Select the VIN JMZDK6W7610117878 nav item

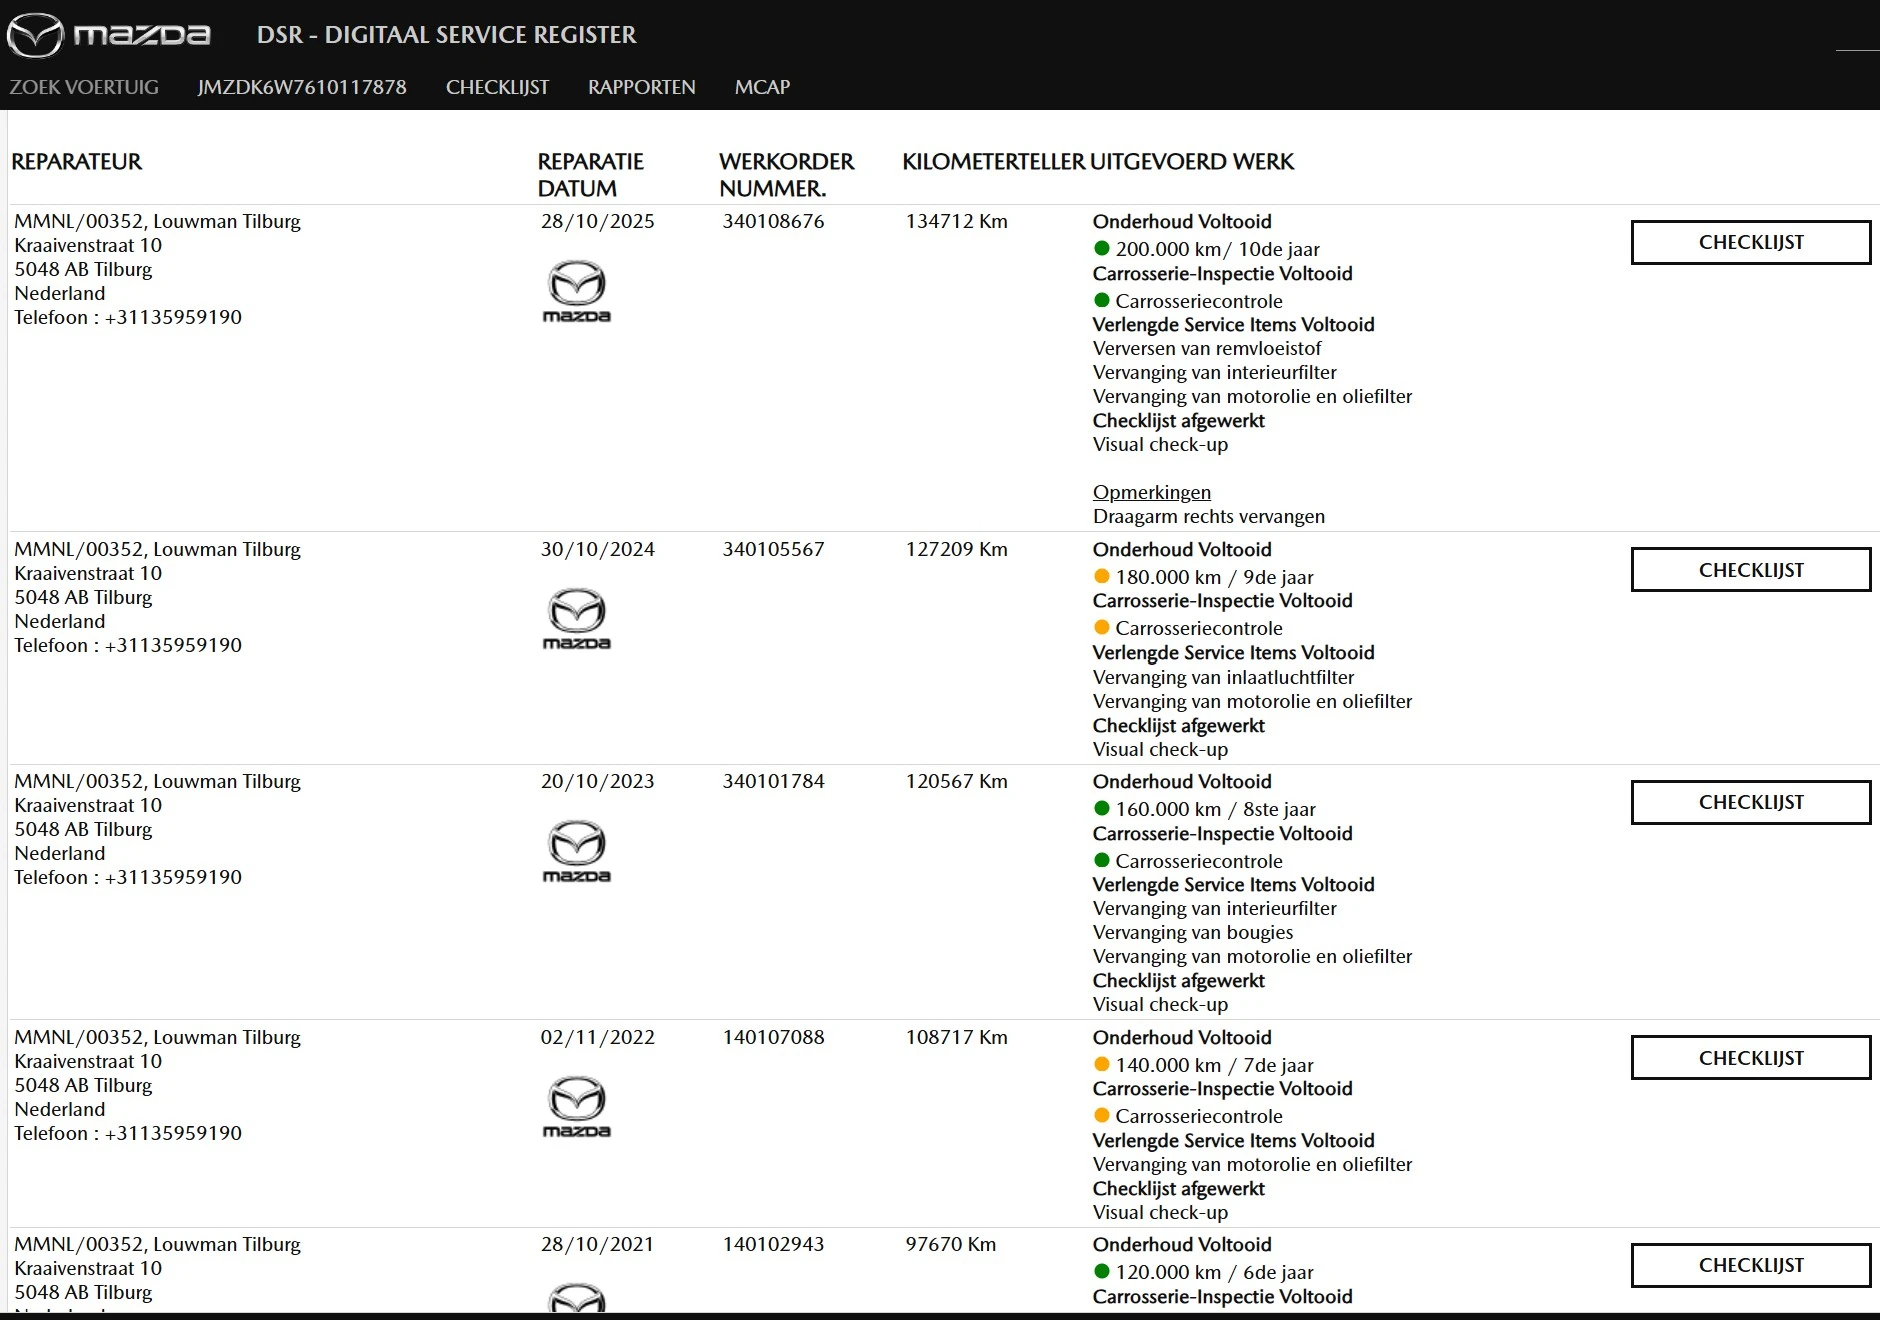[302, 87]
